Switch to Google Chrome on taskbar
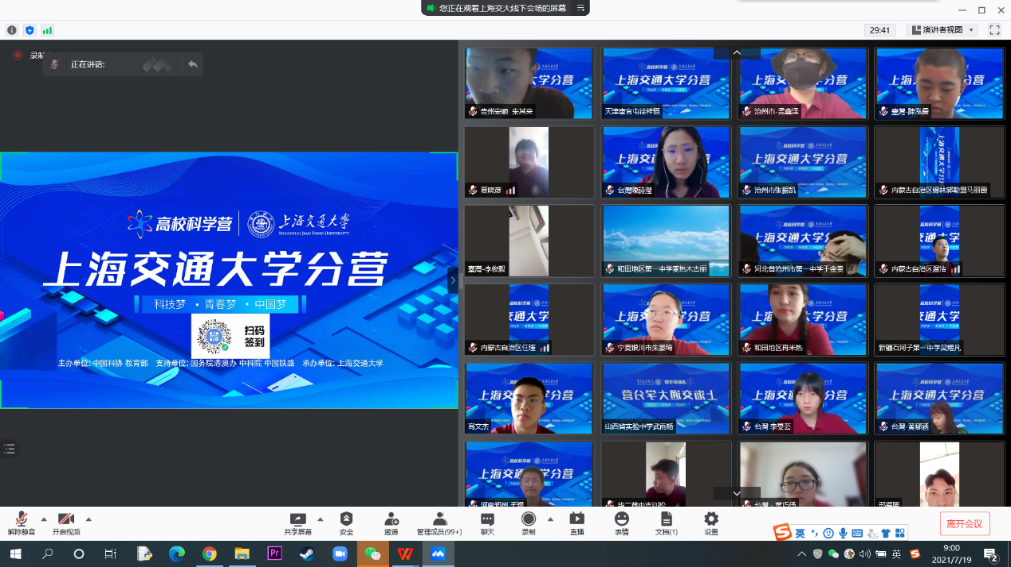The image size is (1011, 567). click(x=209, y=553)
